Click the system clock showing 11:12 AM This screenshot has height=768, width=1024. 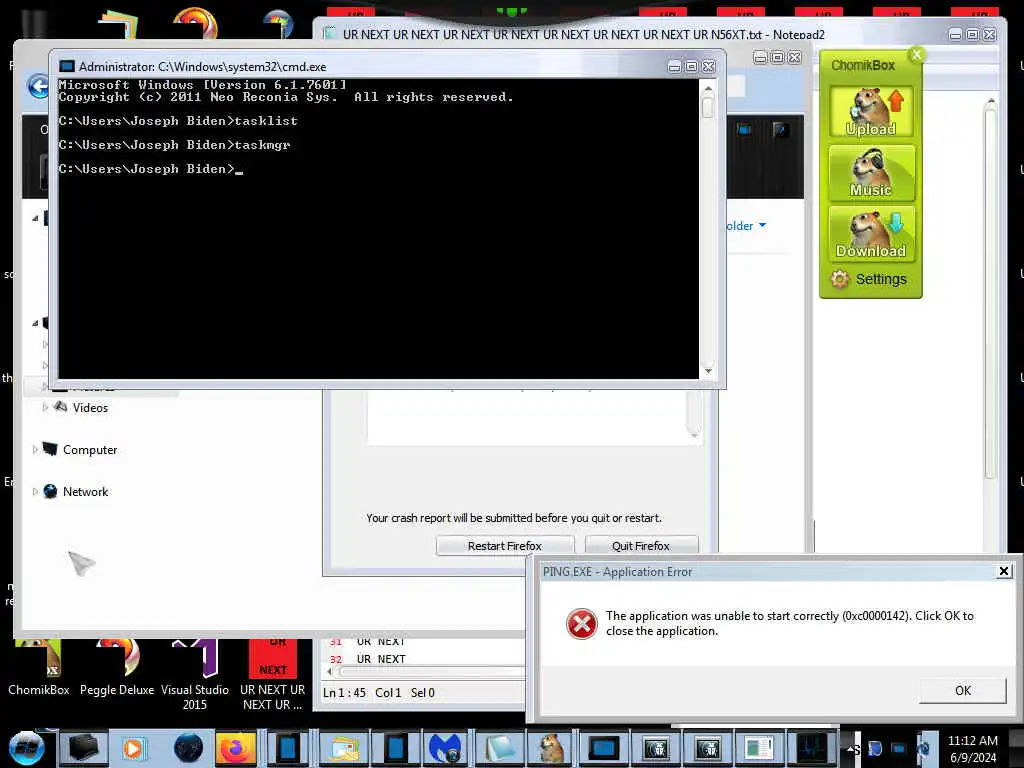pyautogui.click(x=972, y=749)
